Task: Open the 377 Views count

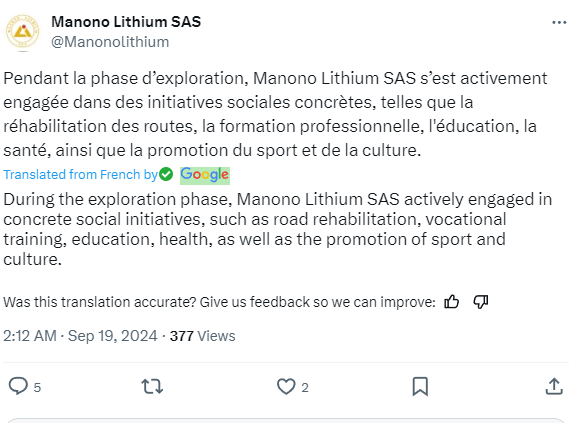Action: (203, 336)
